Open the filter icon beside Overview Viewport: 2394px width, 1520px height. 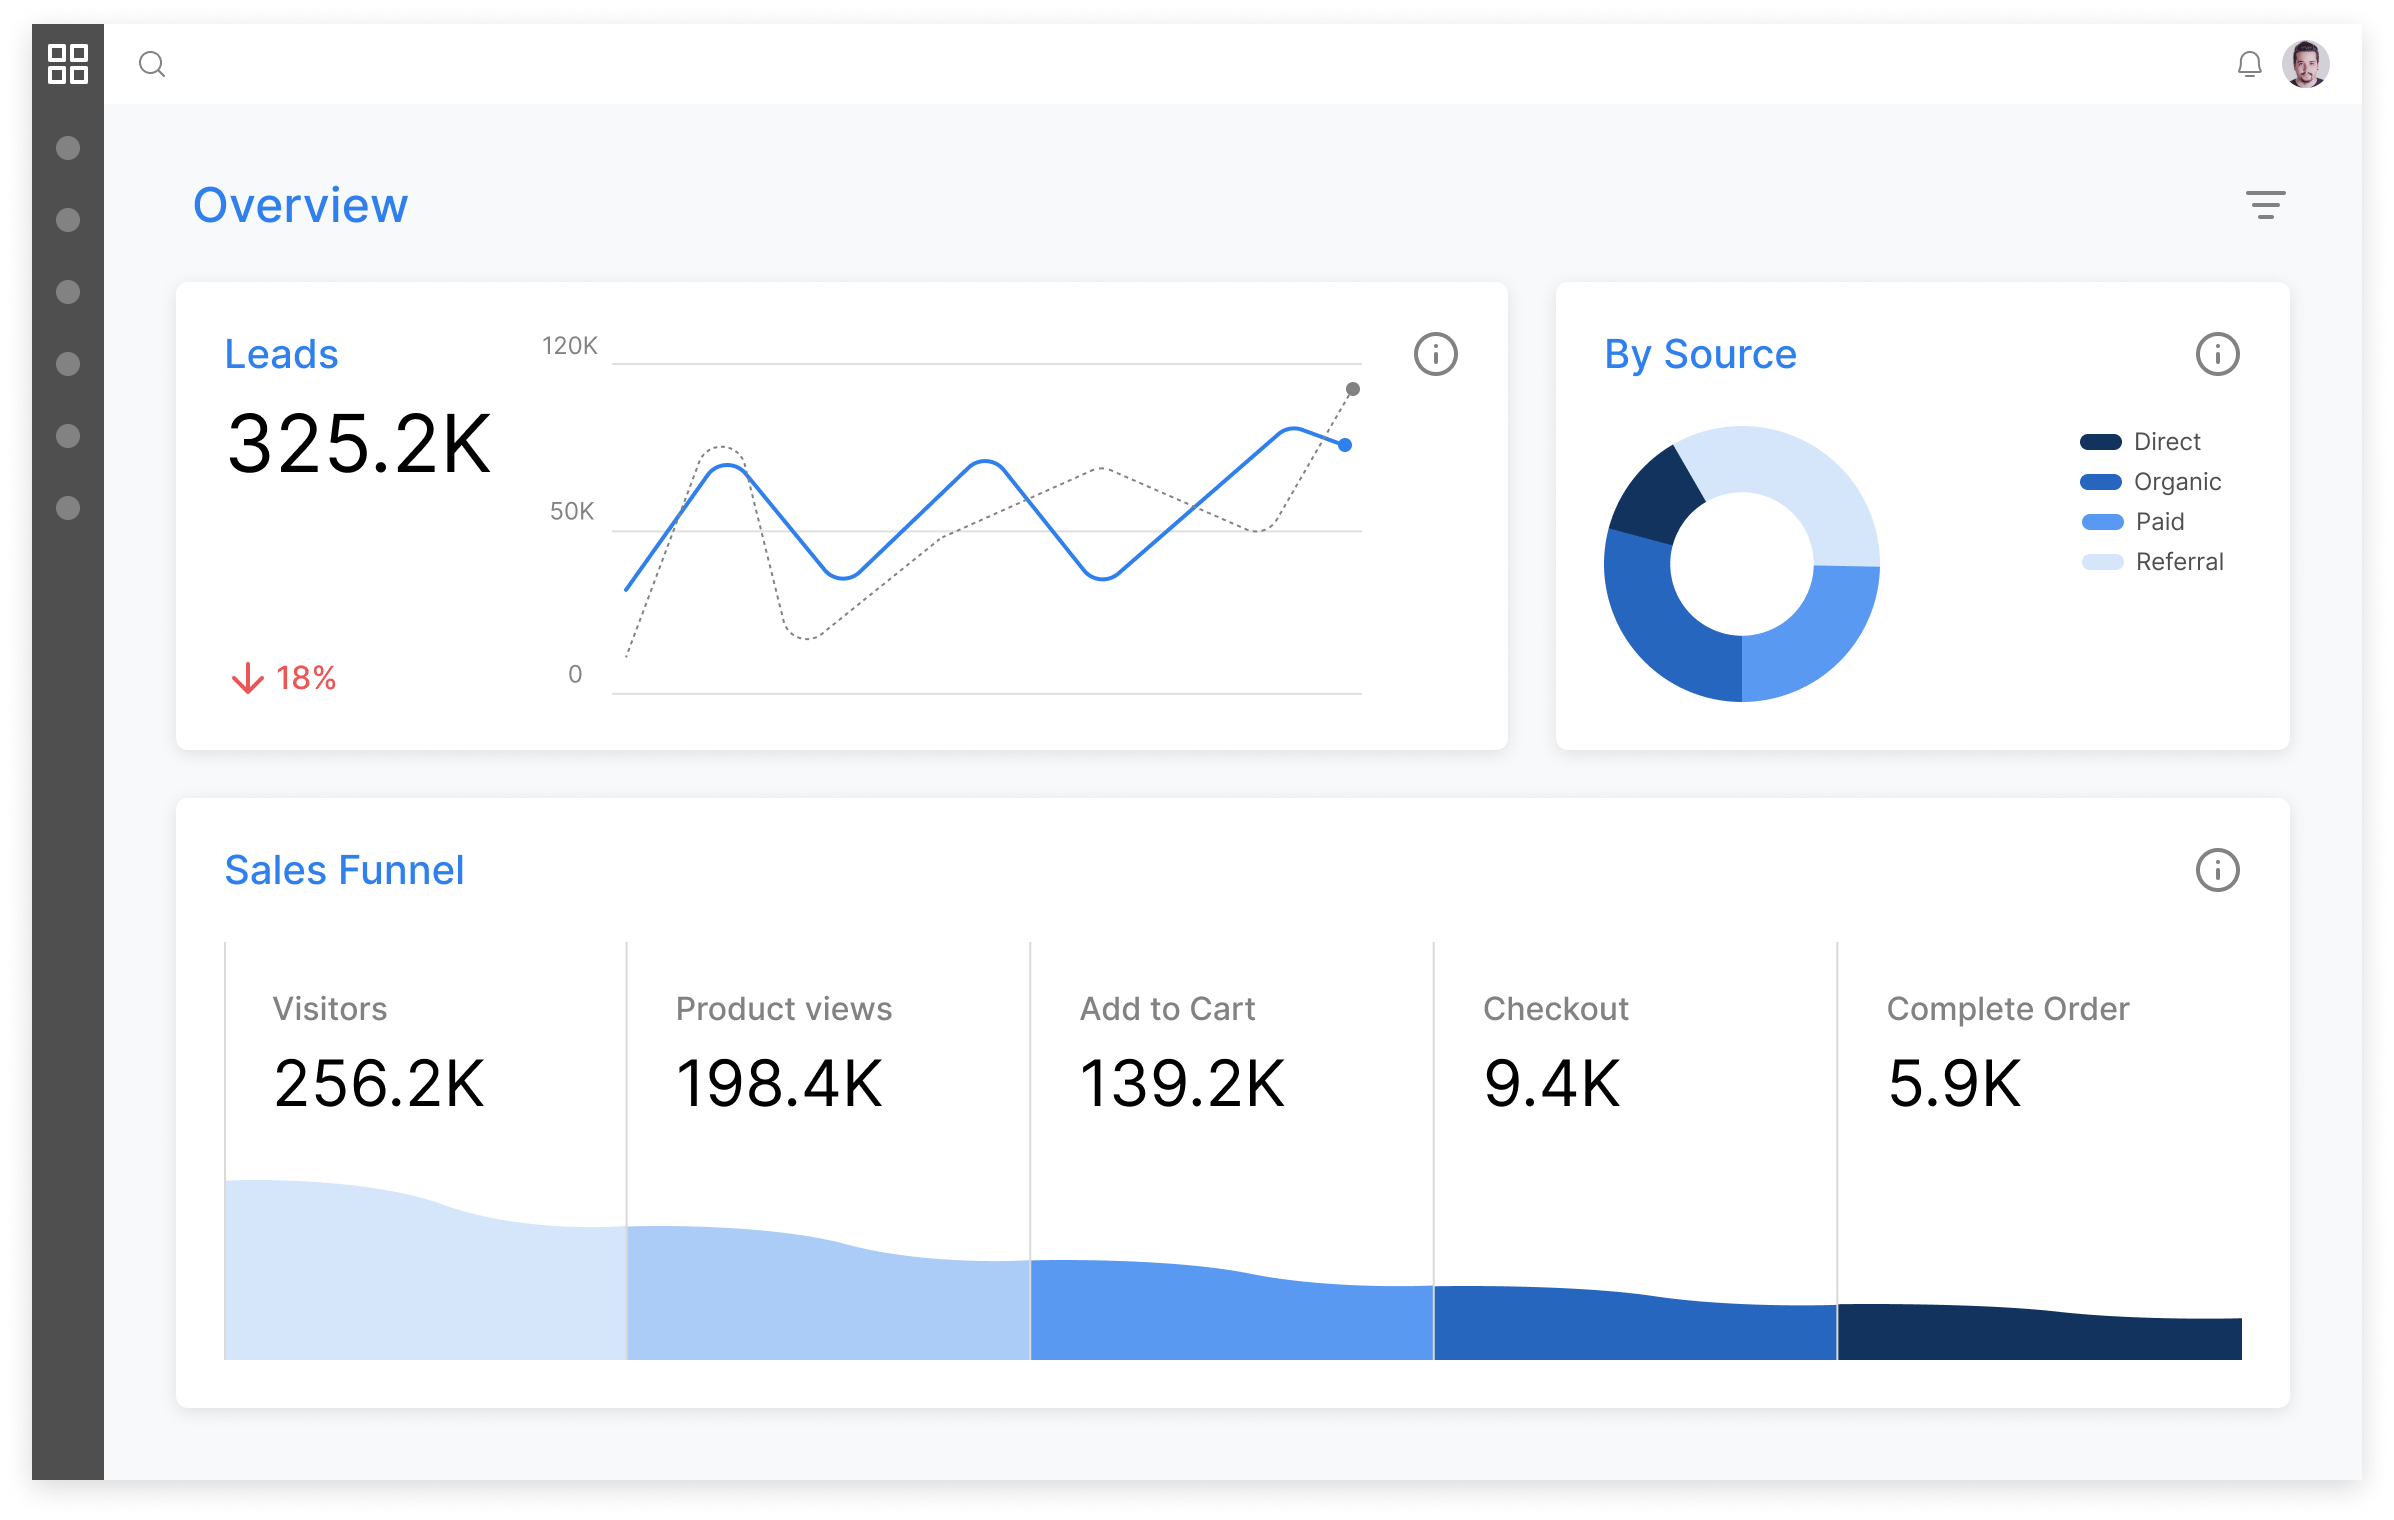2265,205
